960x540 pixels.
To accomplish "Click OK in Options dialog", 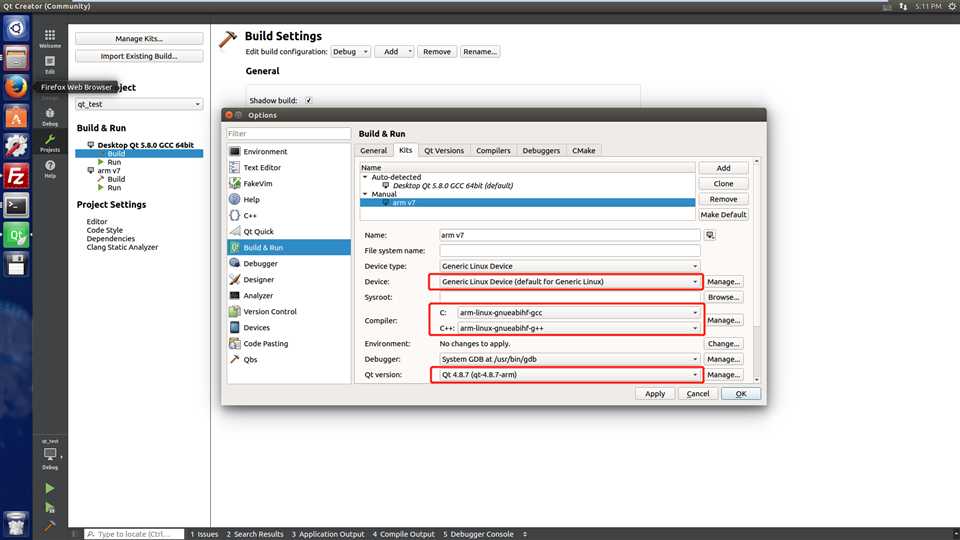I will (741, 394).
